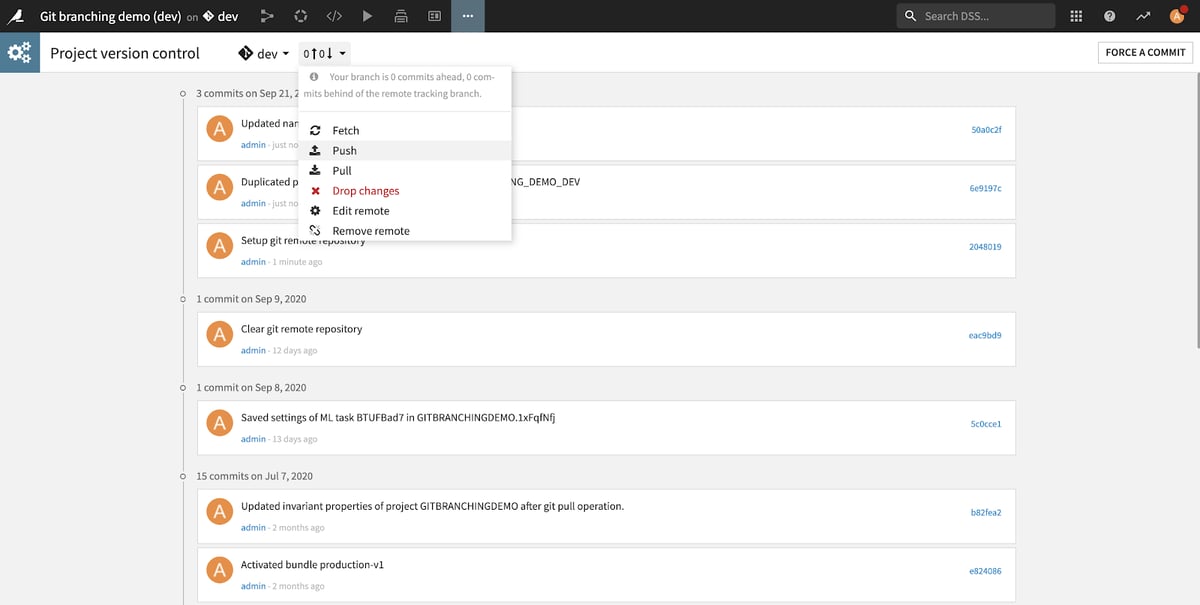This screenshot has width=1200, height=605.
Task: Click the Dataiku bird logo
Action: (x=15, y=15)
